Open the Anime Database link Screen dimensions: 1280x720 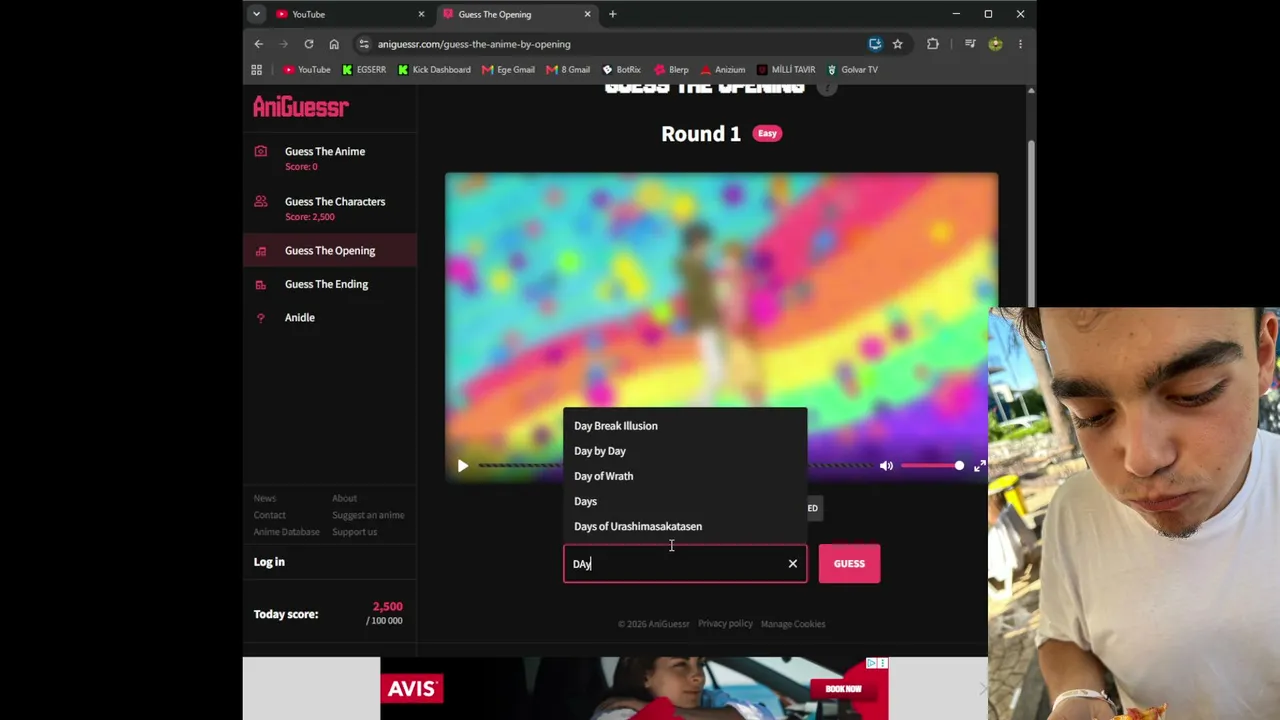[x=286, y=532]
